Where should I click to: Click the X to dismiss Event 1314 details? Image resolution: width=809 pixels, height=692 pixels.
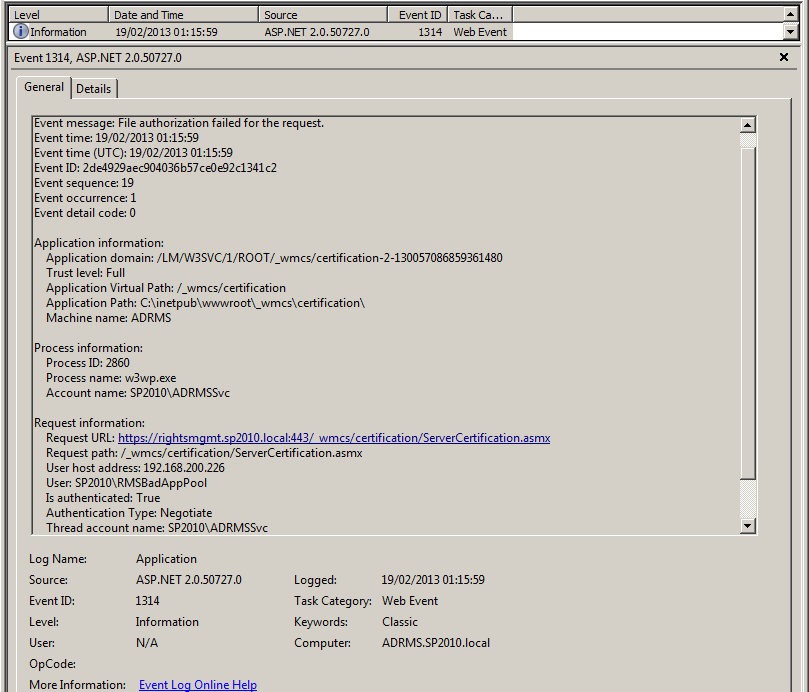[783, 57]
